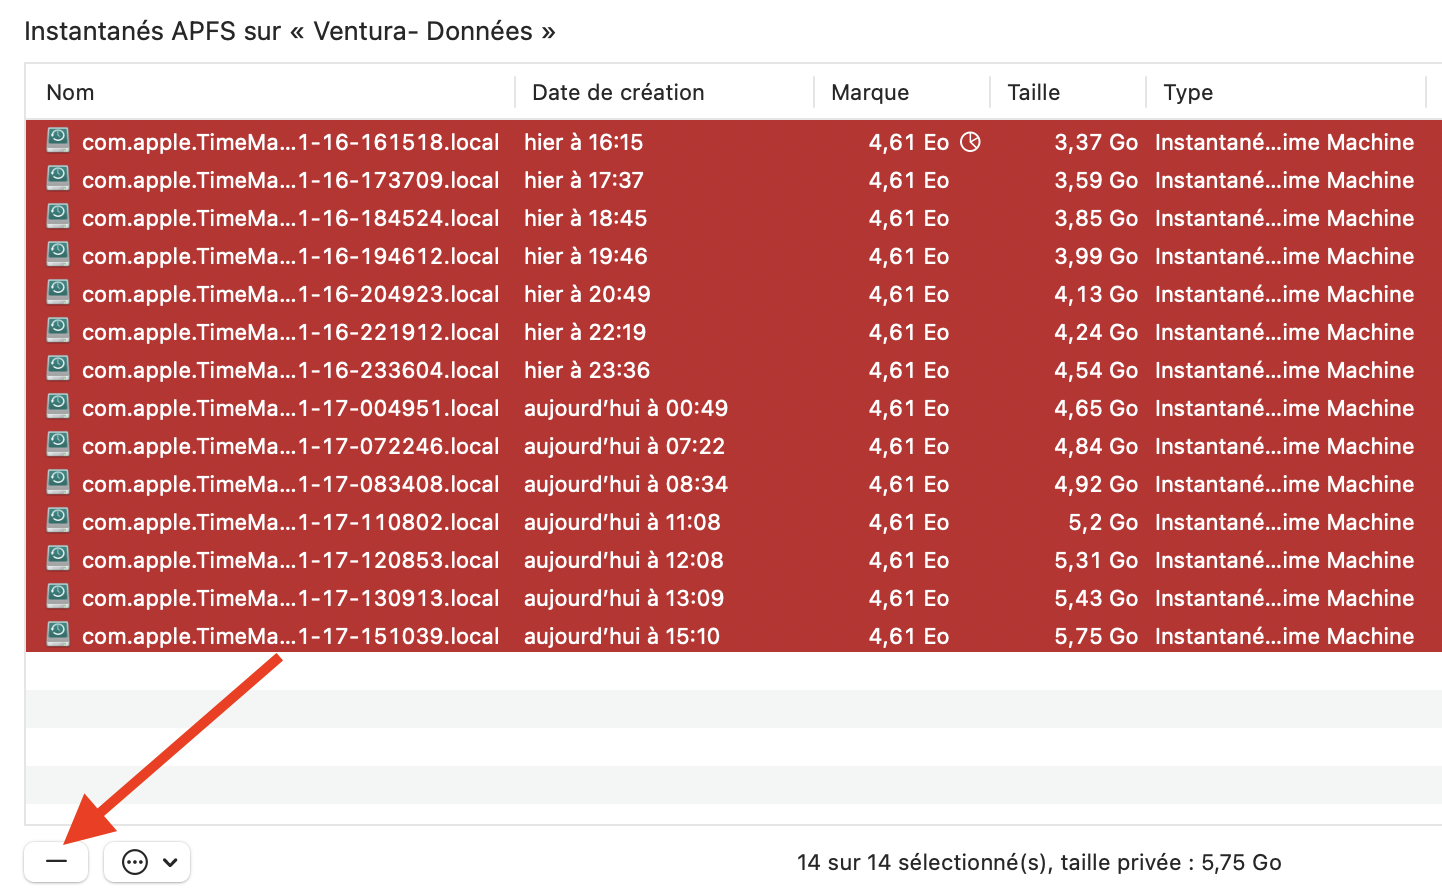Click the clock mark icon beside 4,61 Eo
Viewport: 1442px width, 896px height.
[970, 142]
